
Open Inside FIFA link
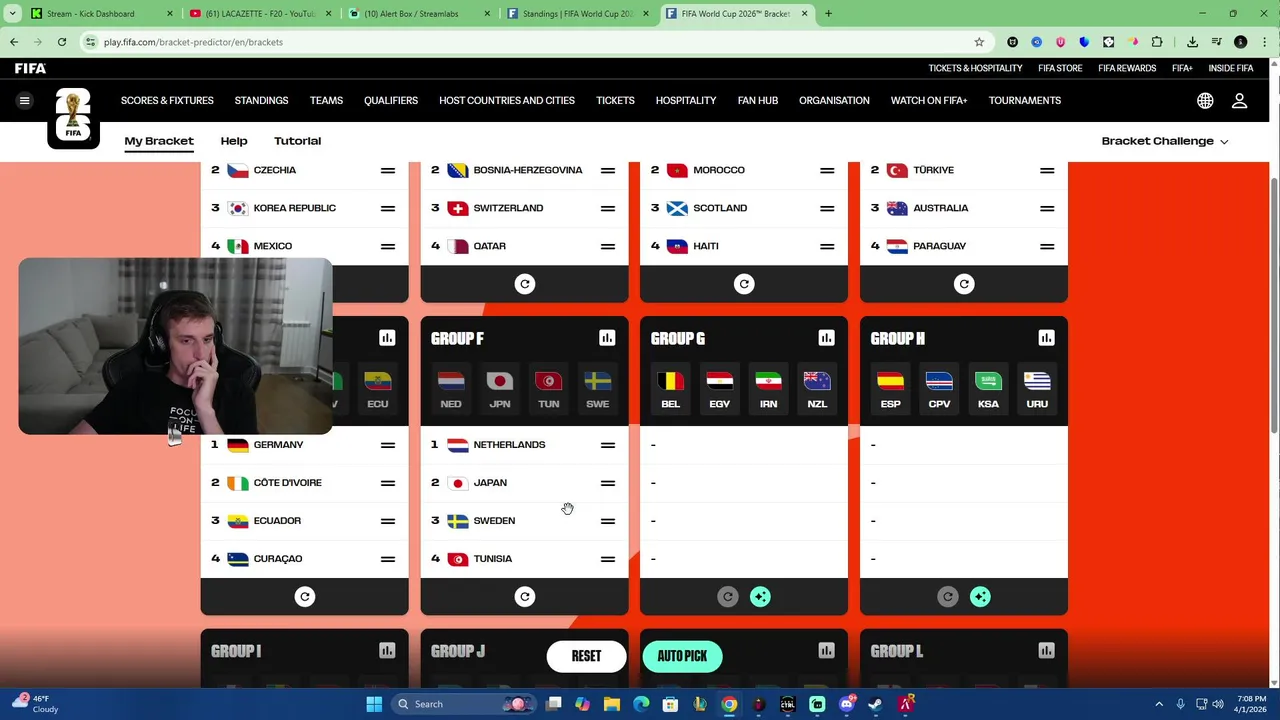[1231, 68]
